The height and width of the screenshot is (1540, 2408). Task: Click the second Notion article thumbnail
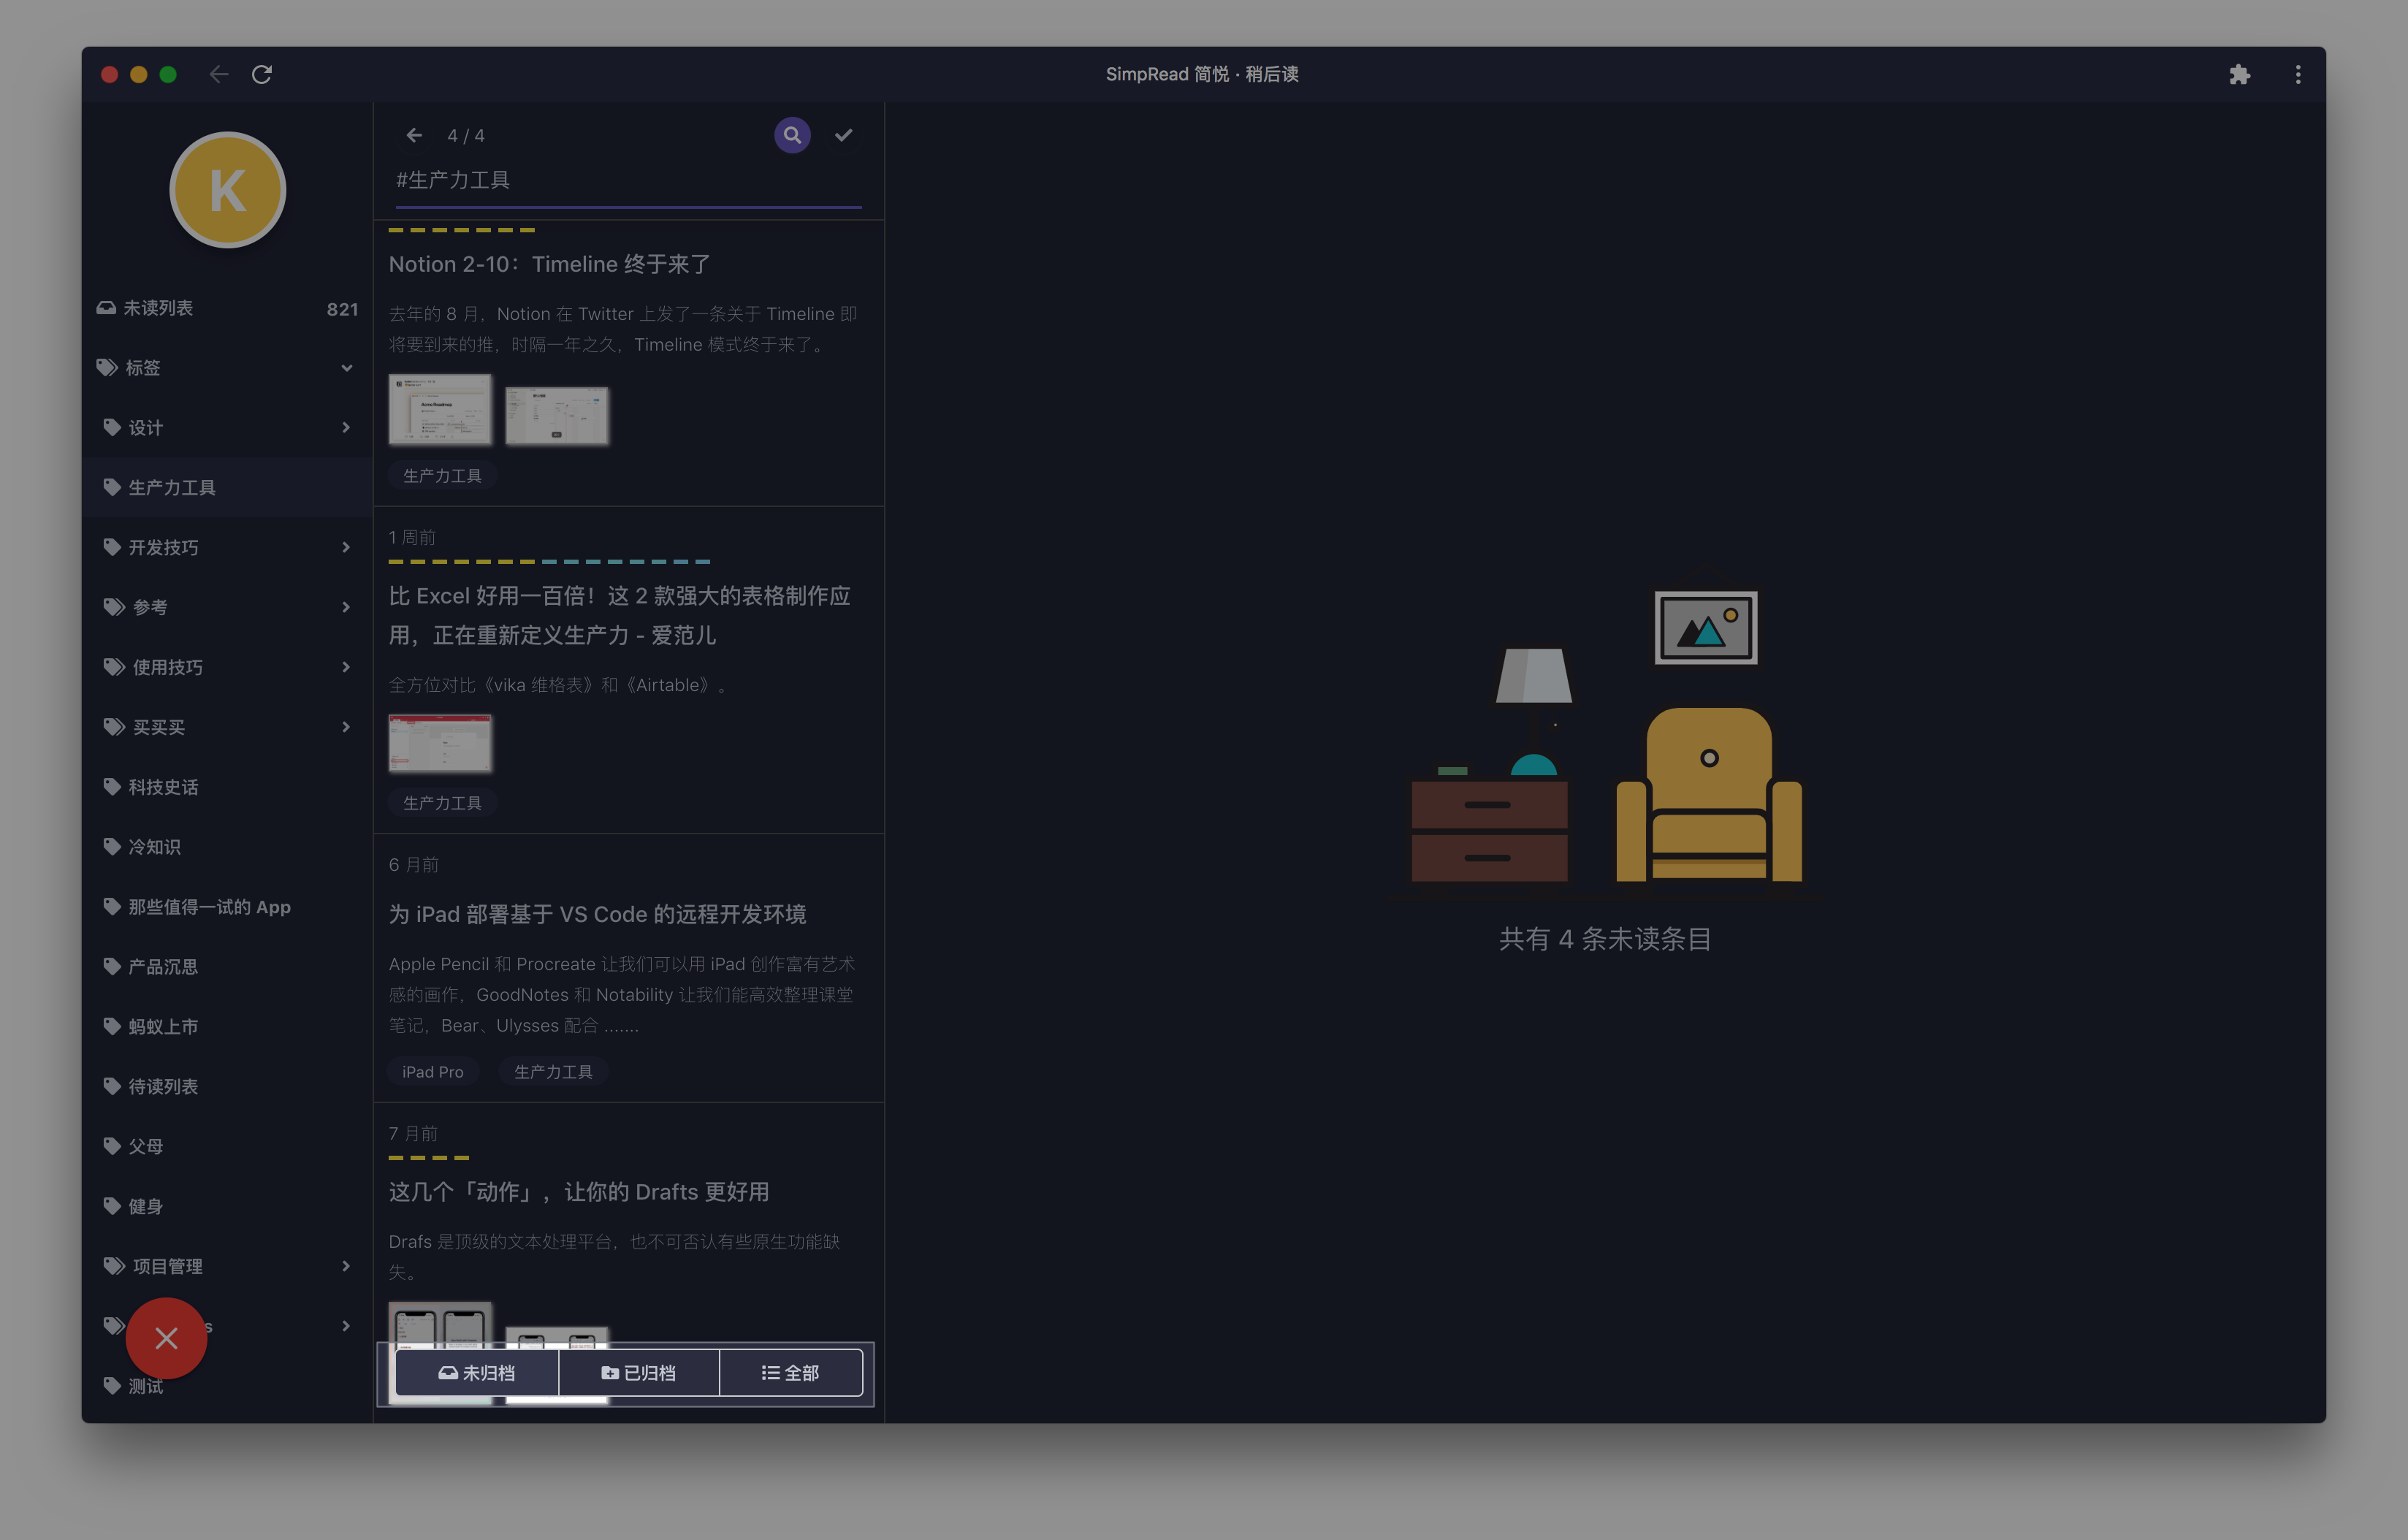557,416
